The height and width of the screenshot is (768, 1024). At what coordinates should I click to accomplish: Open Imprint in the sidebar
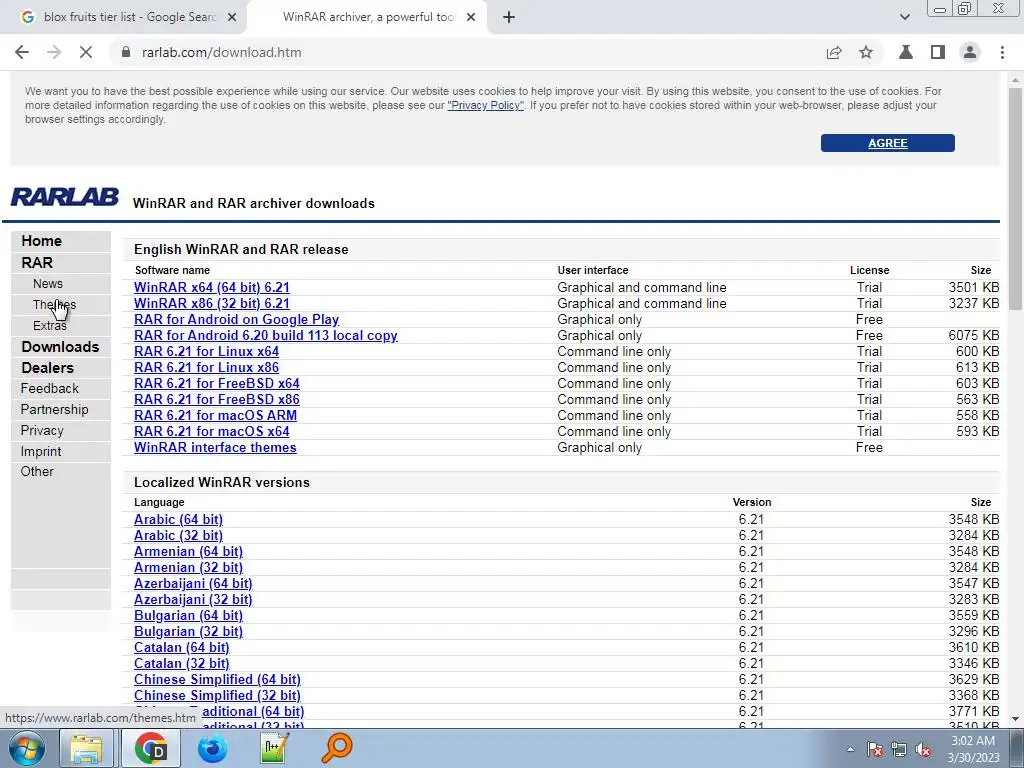[x=40, y=451]
